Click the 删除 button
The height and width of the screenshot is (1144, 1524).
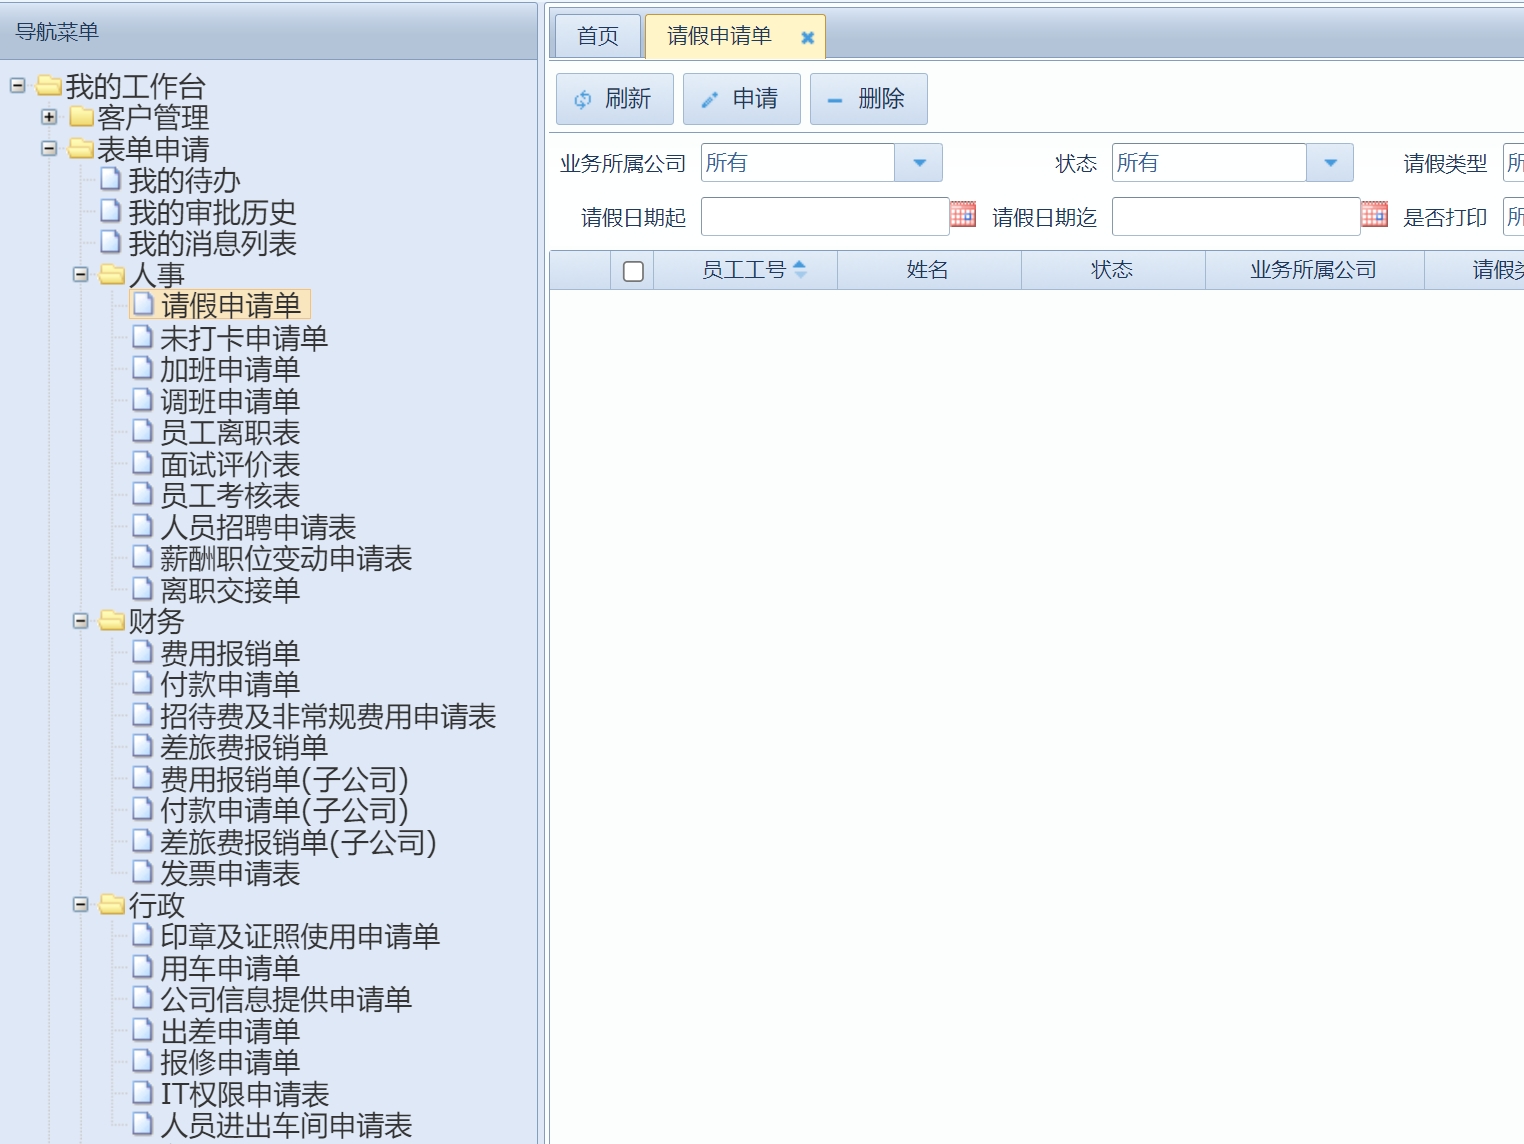(x=869, y=99)
